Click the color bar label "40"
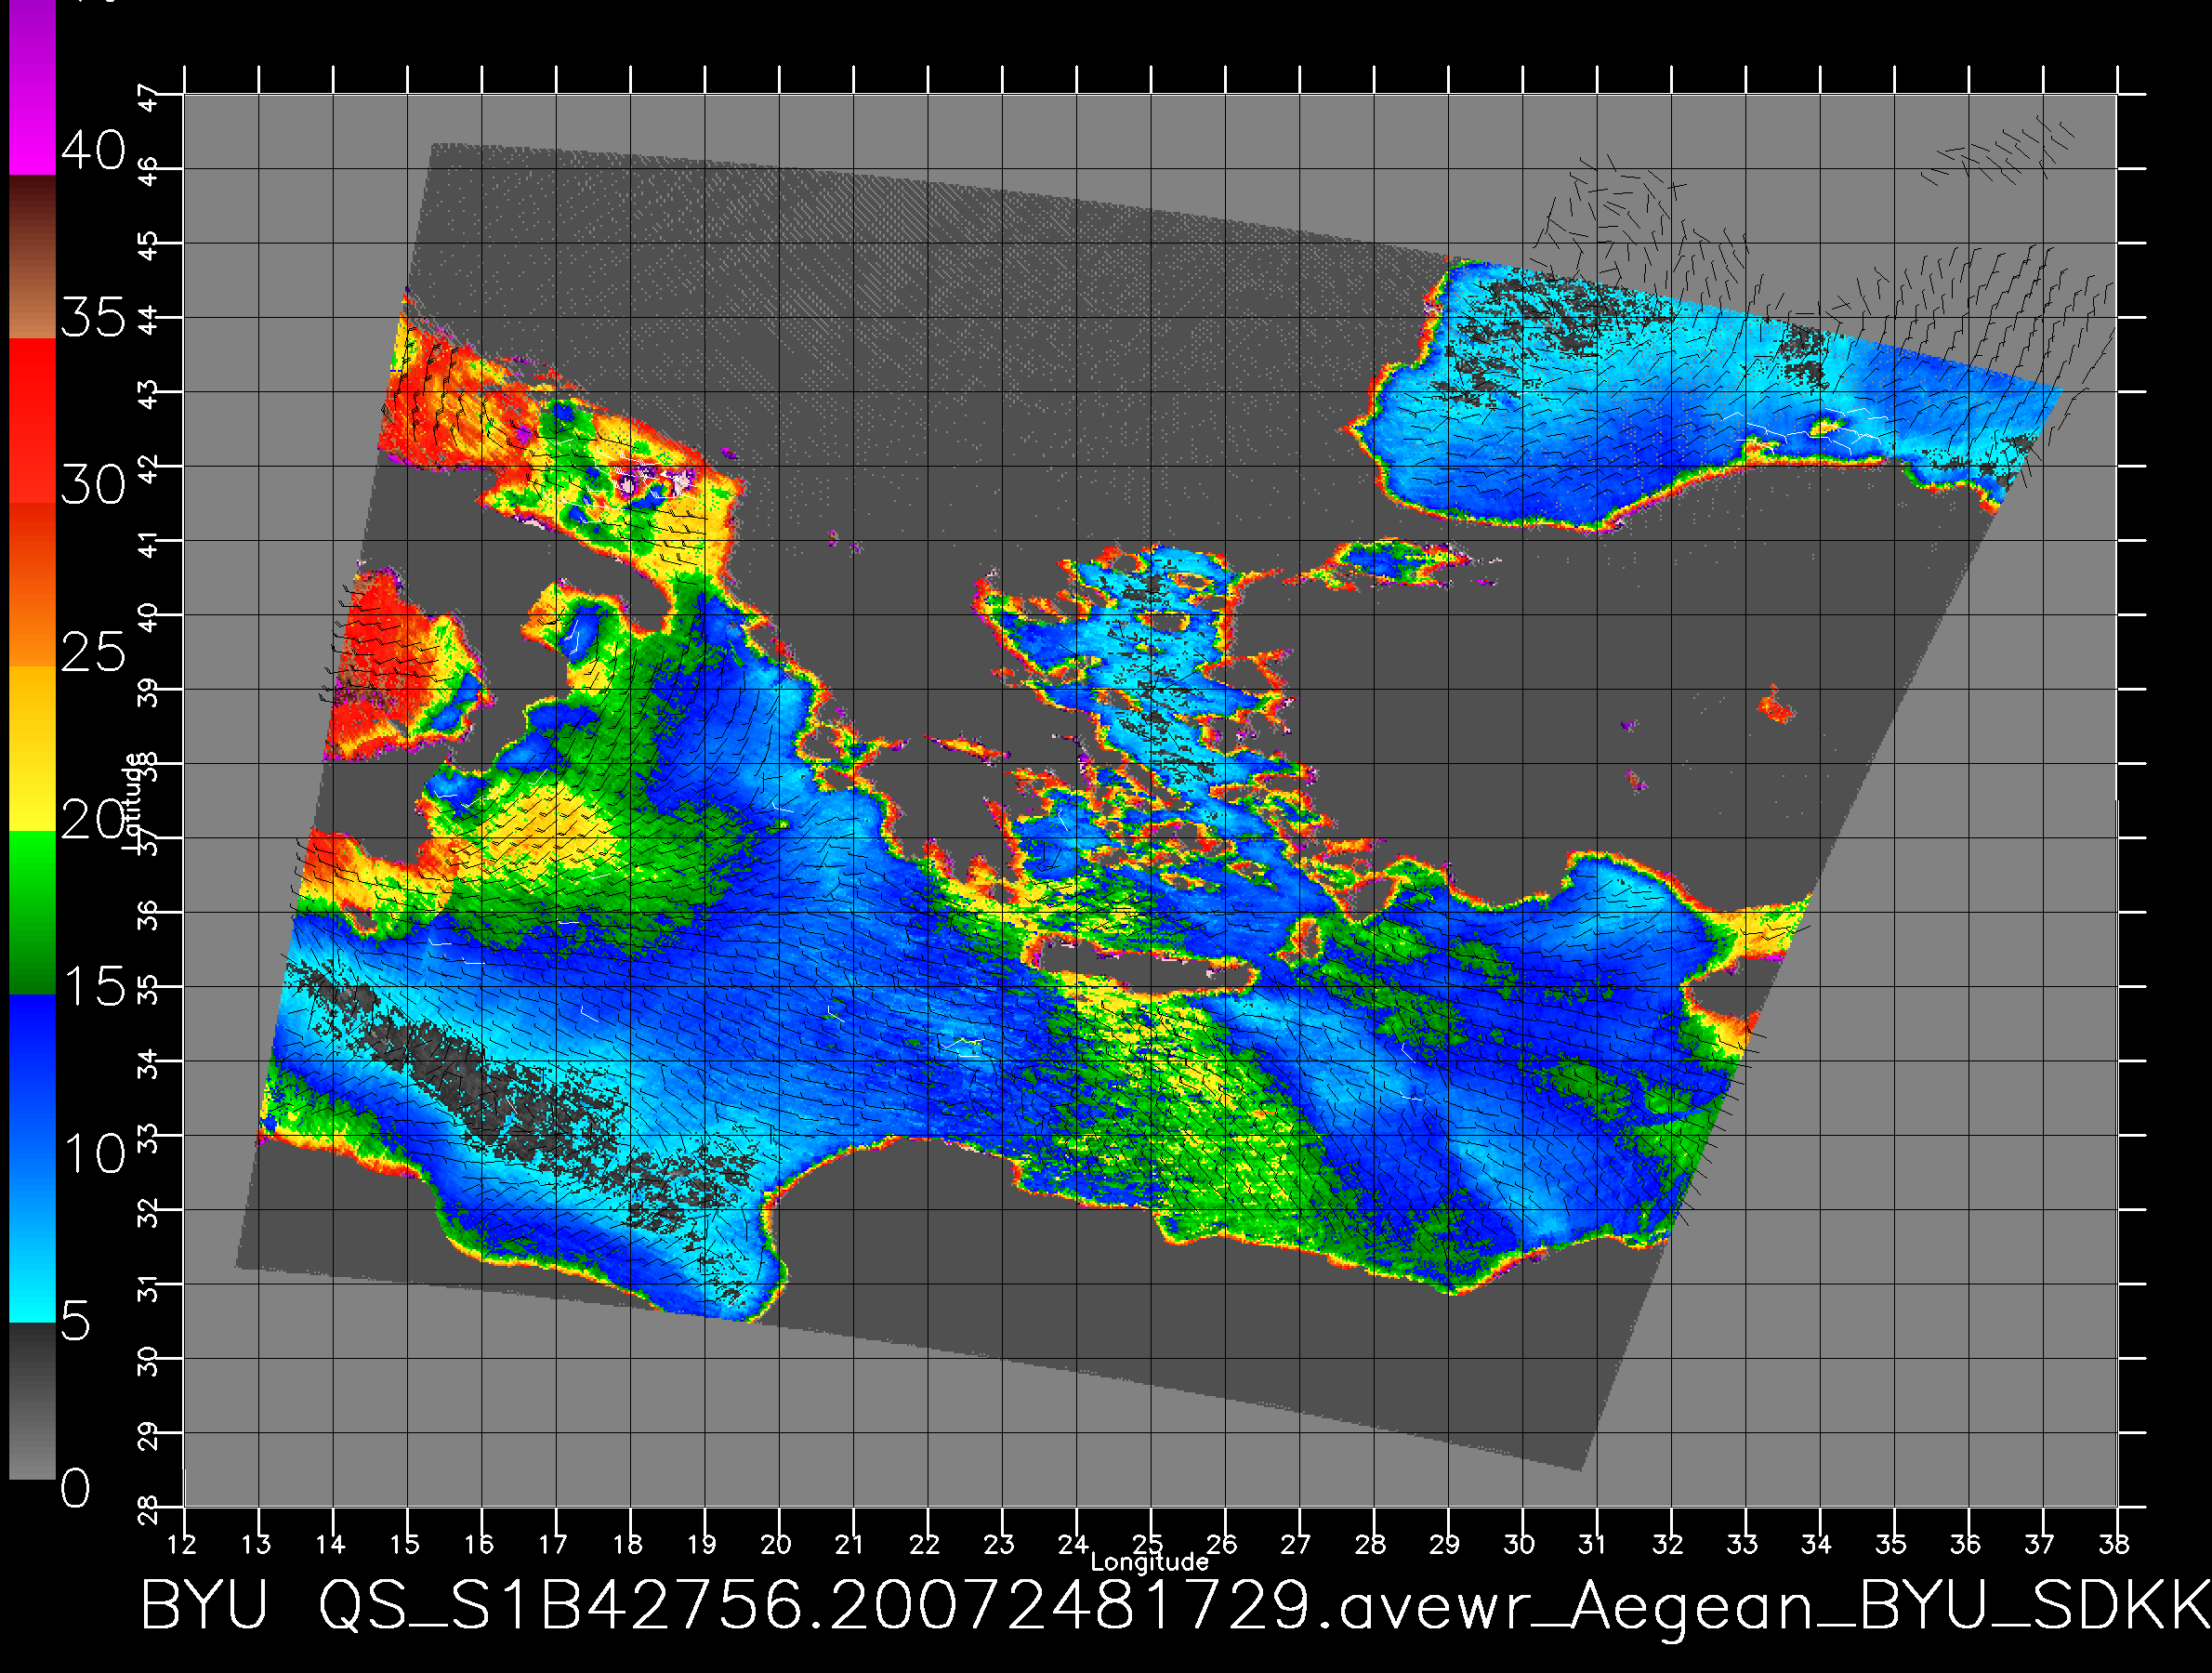 click(x=93, y=151)
